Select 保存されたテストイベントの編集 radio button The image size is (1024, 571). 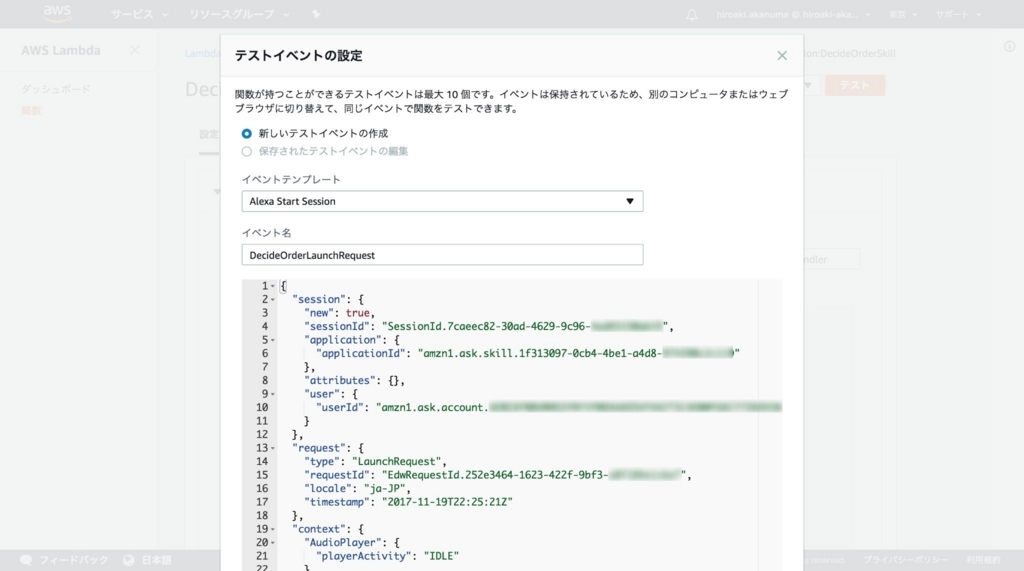click(x=247, y=151)
